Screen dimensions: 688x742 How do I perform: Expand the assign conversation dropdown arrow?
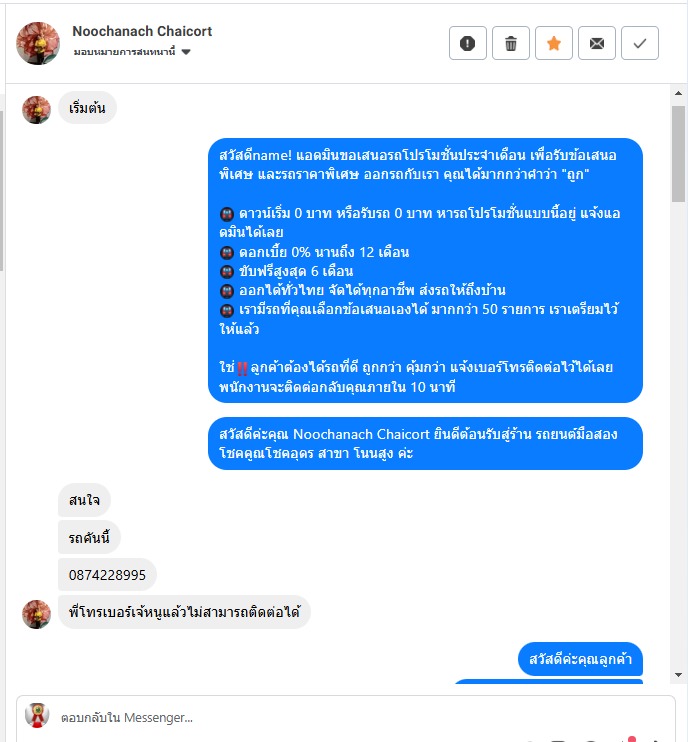(186, 52)
